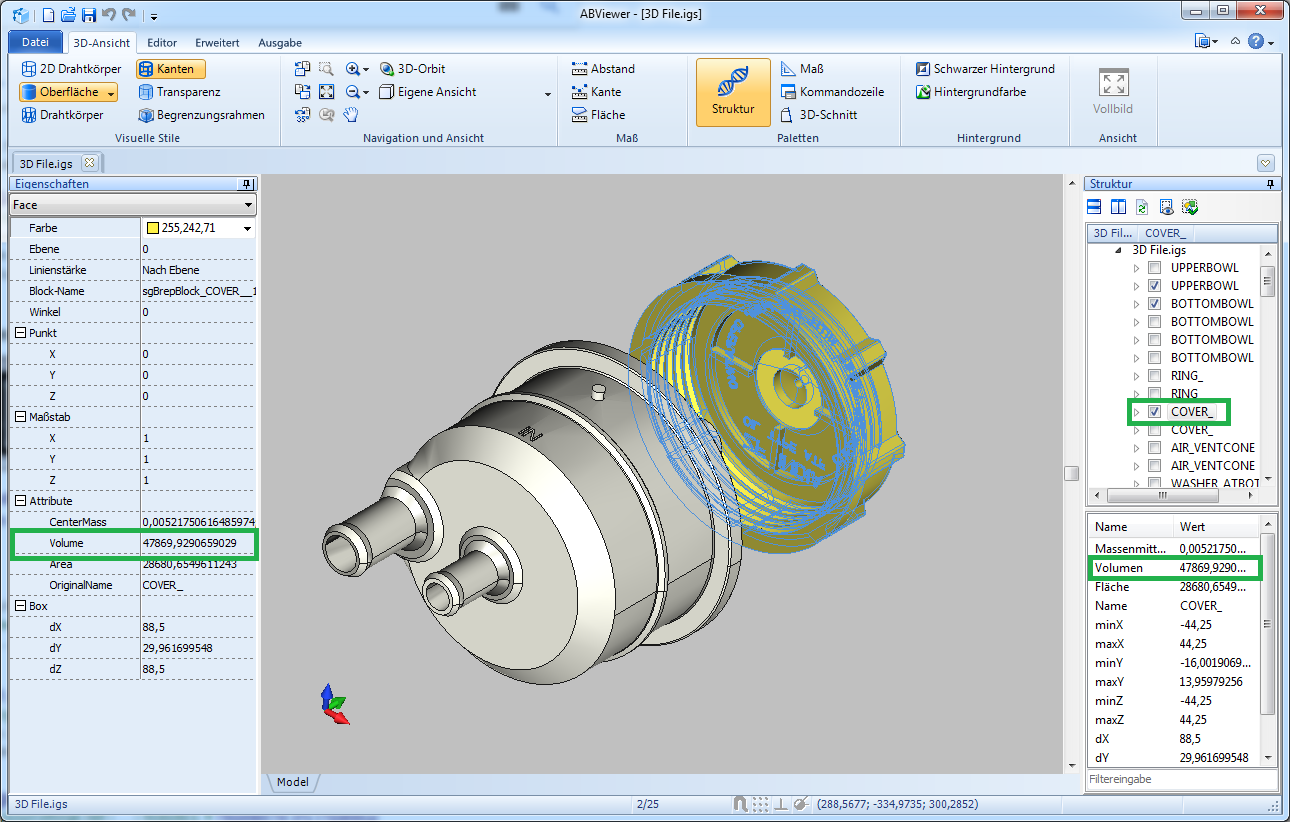Enable the Kanten edges visual style

point(171,69)
